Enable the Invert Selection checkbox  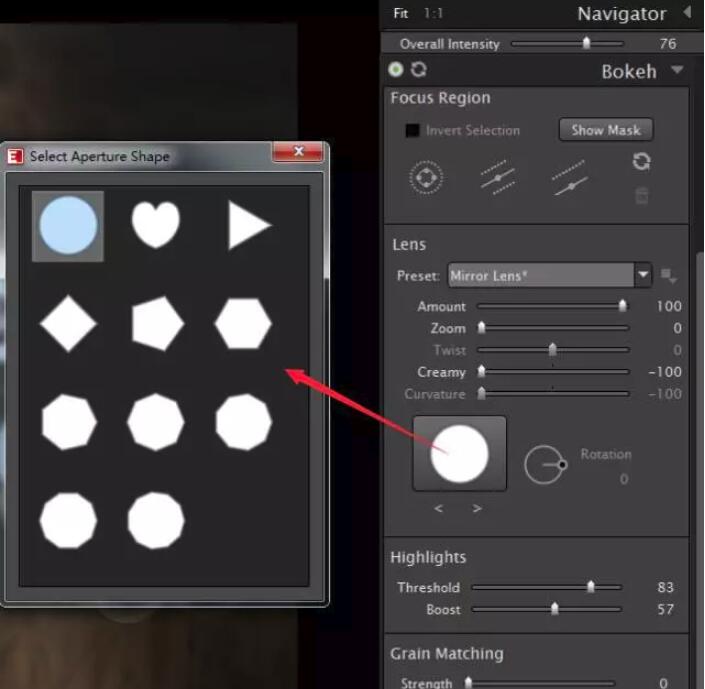point(412,130)
